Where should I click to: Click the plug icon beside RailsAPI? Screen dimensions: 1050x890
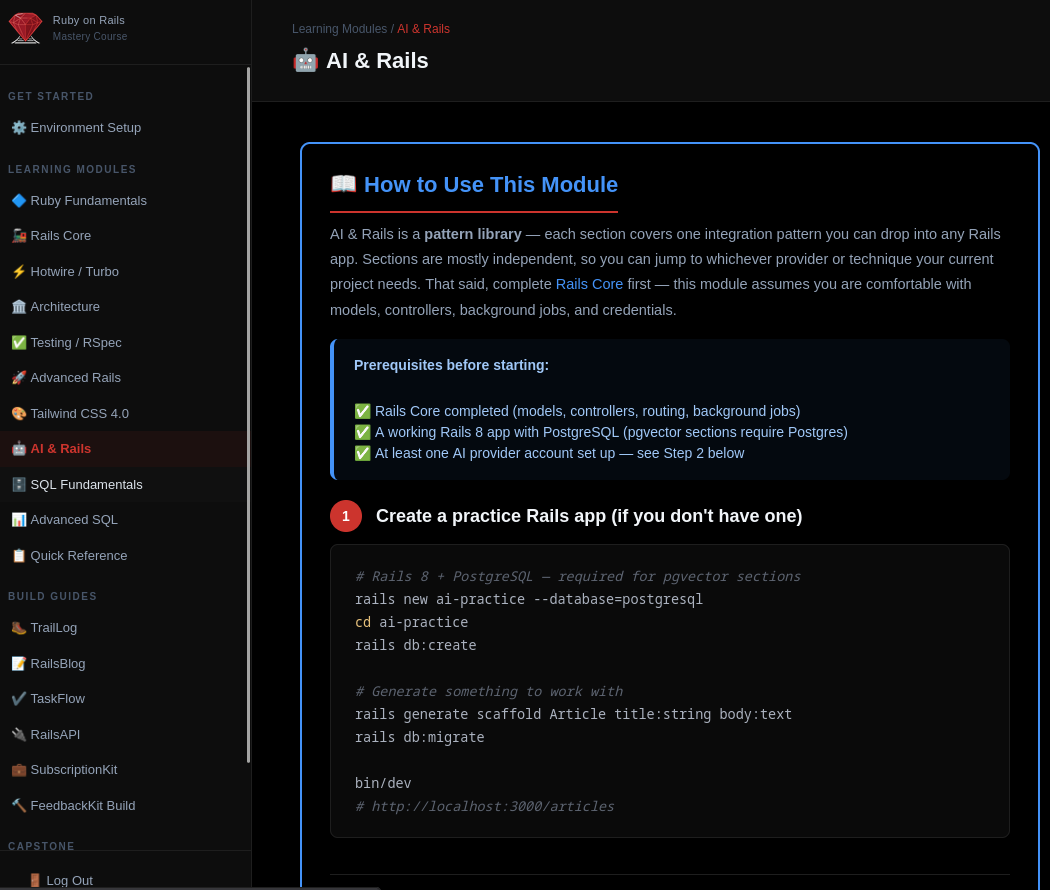19,734
